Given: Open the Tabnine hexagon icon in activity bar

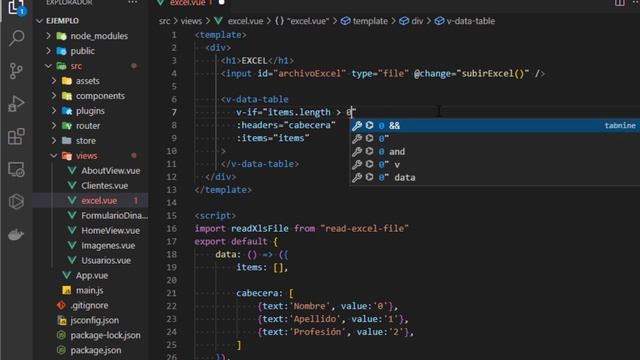Looking at the screenshot, I should pyautogui.click(x=16, y=202).
